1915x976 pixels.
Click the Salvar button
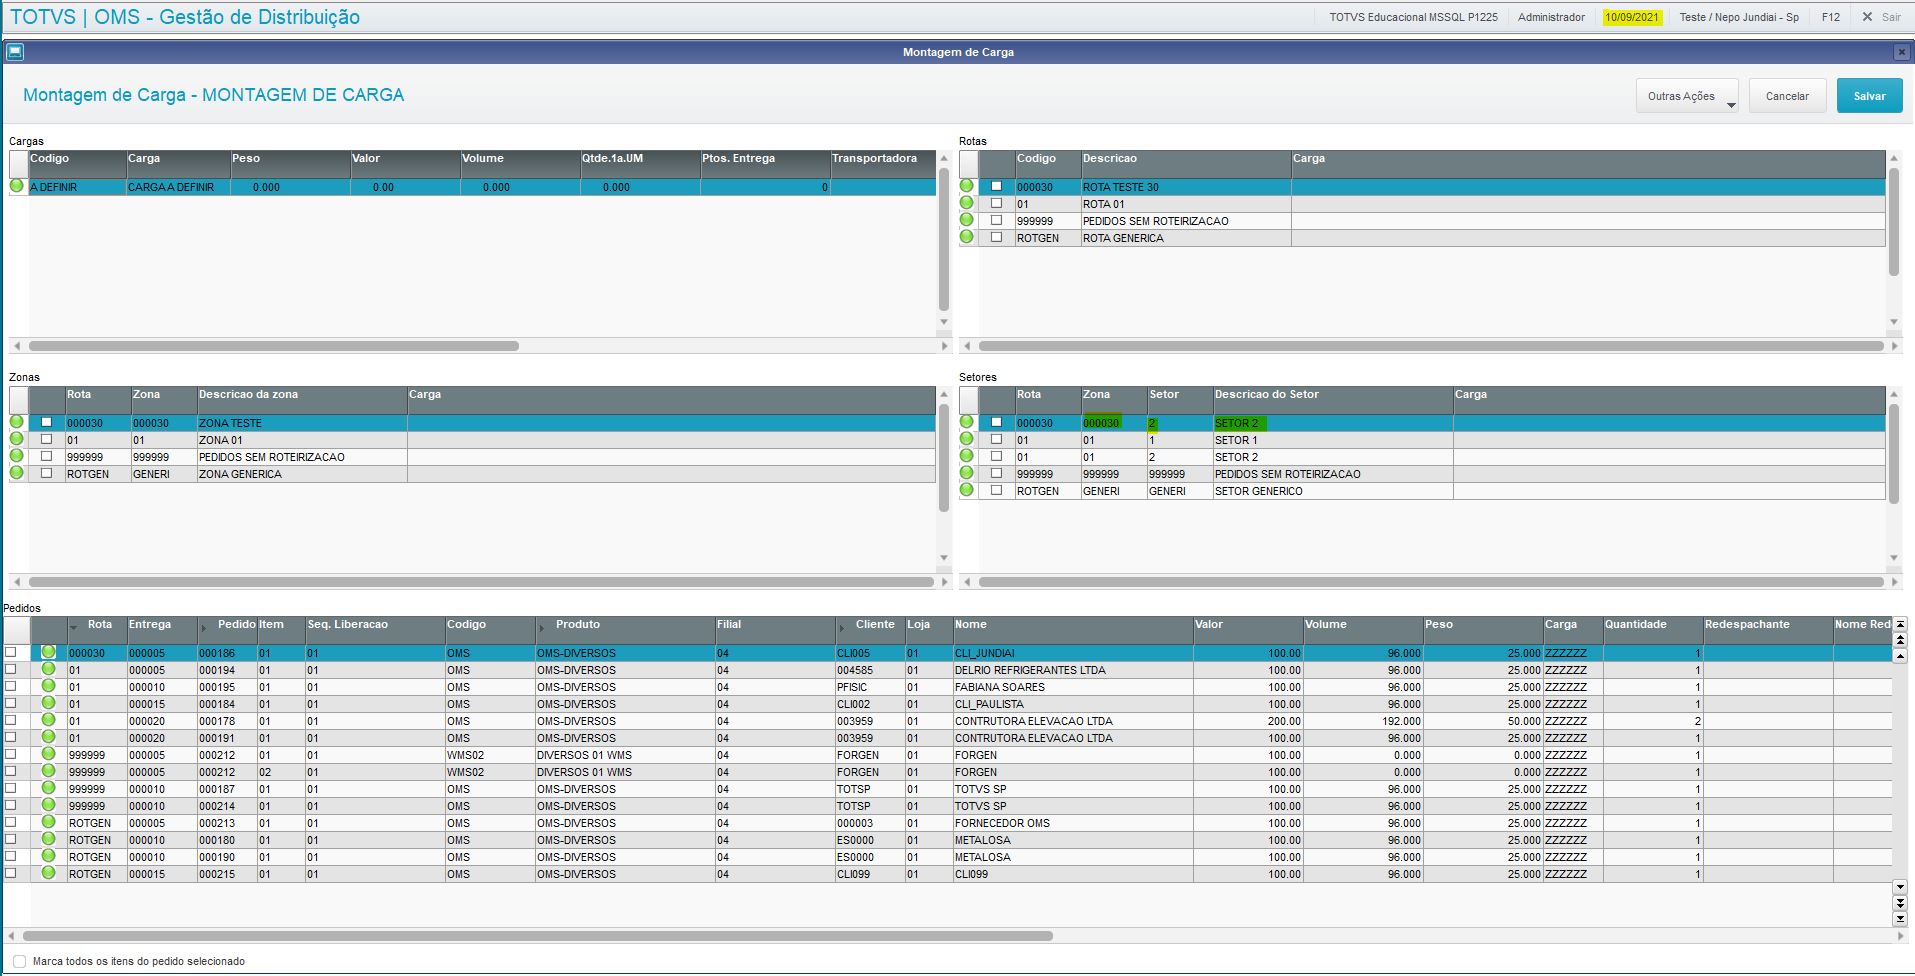pos(1869,96)
